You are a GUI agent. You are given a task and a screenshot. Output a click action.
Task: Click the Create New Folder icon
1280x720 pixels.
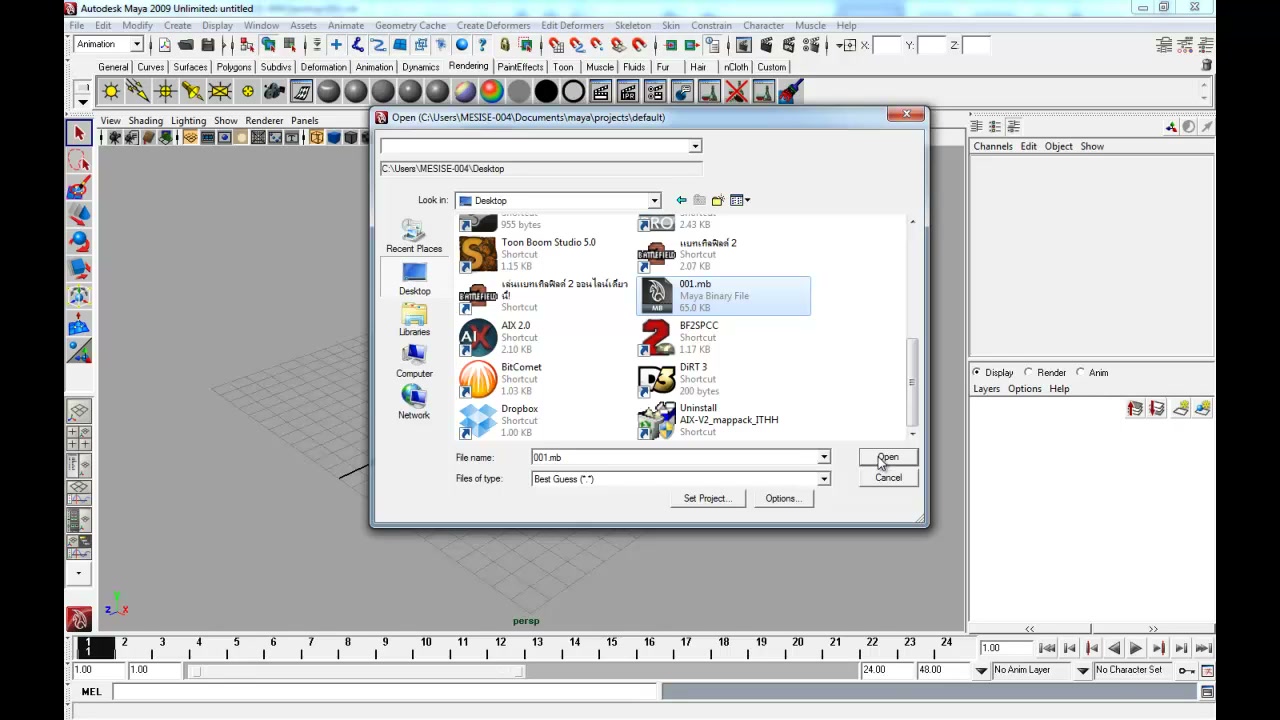pos(718,200)
